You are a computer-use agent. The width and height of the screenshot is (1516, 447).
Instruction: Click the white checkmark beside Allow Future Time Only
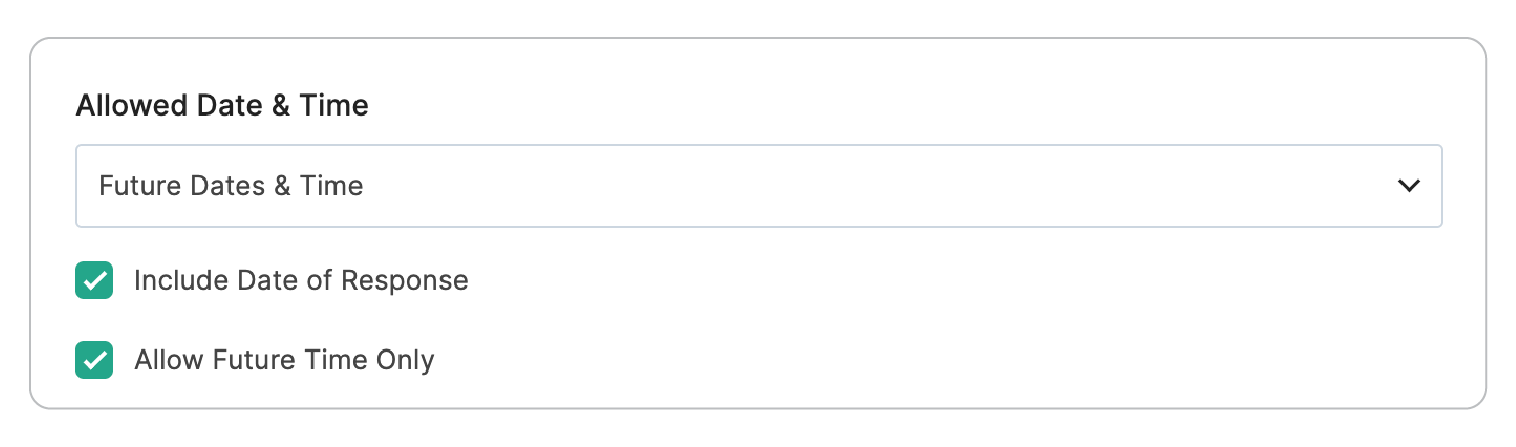[x=94, y=361]
